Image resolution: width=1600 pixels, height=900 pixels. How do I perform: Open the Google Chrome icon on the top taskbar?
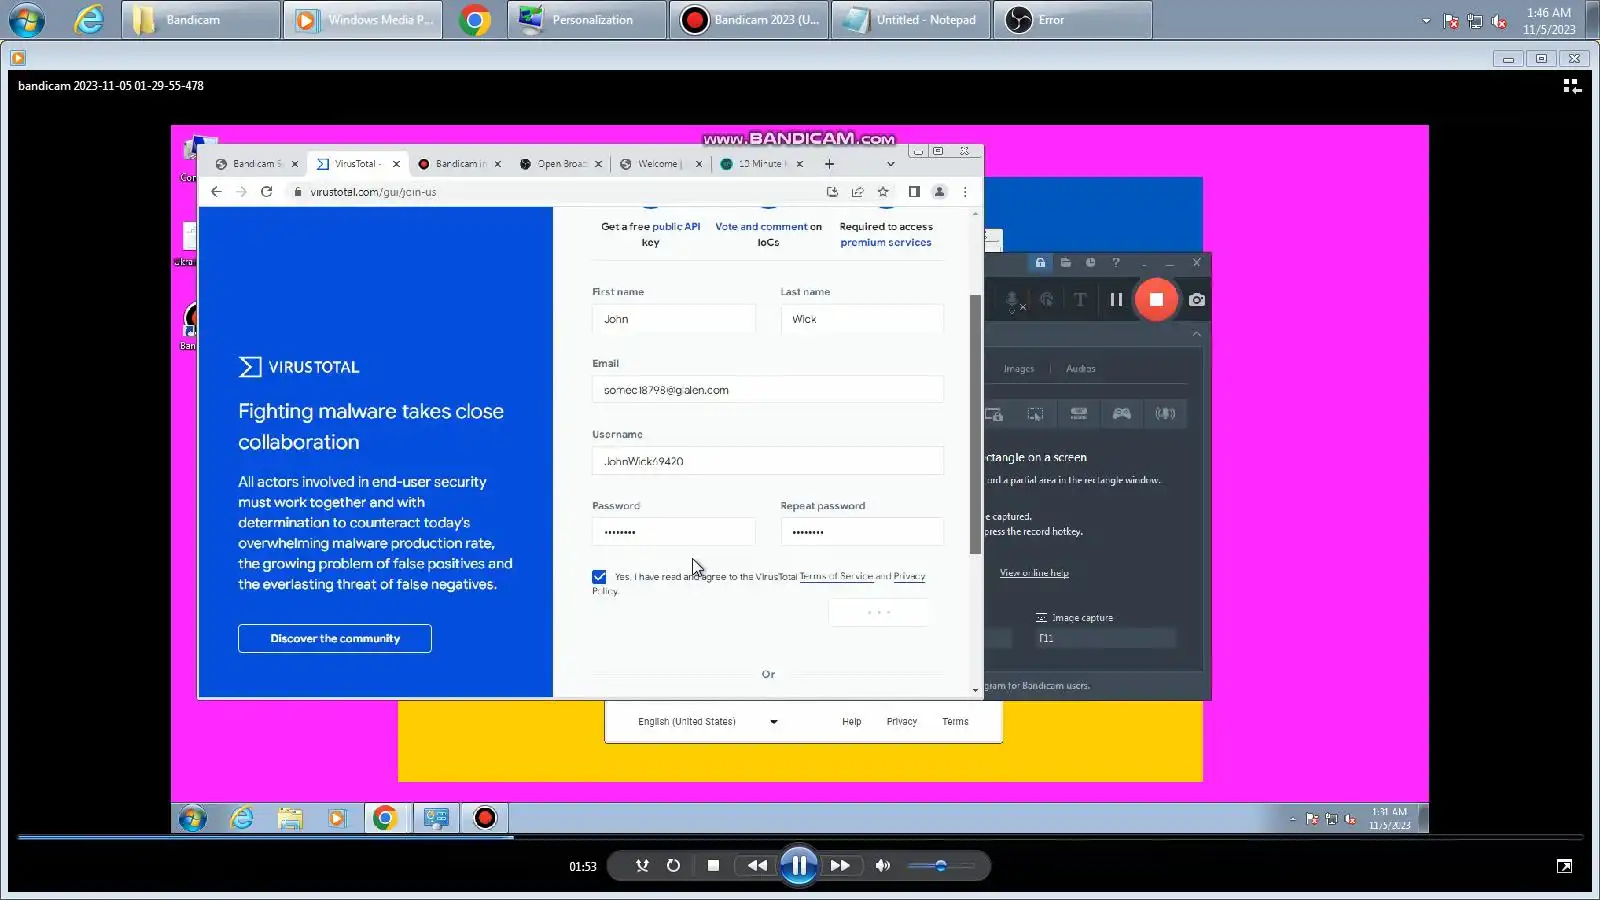[475, 20]
